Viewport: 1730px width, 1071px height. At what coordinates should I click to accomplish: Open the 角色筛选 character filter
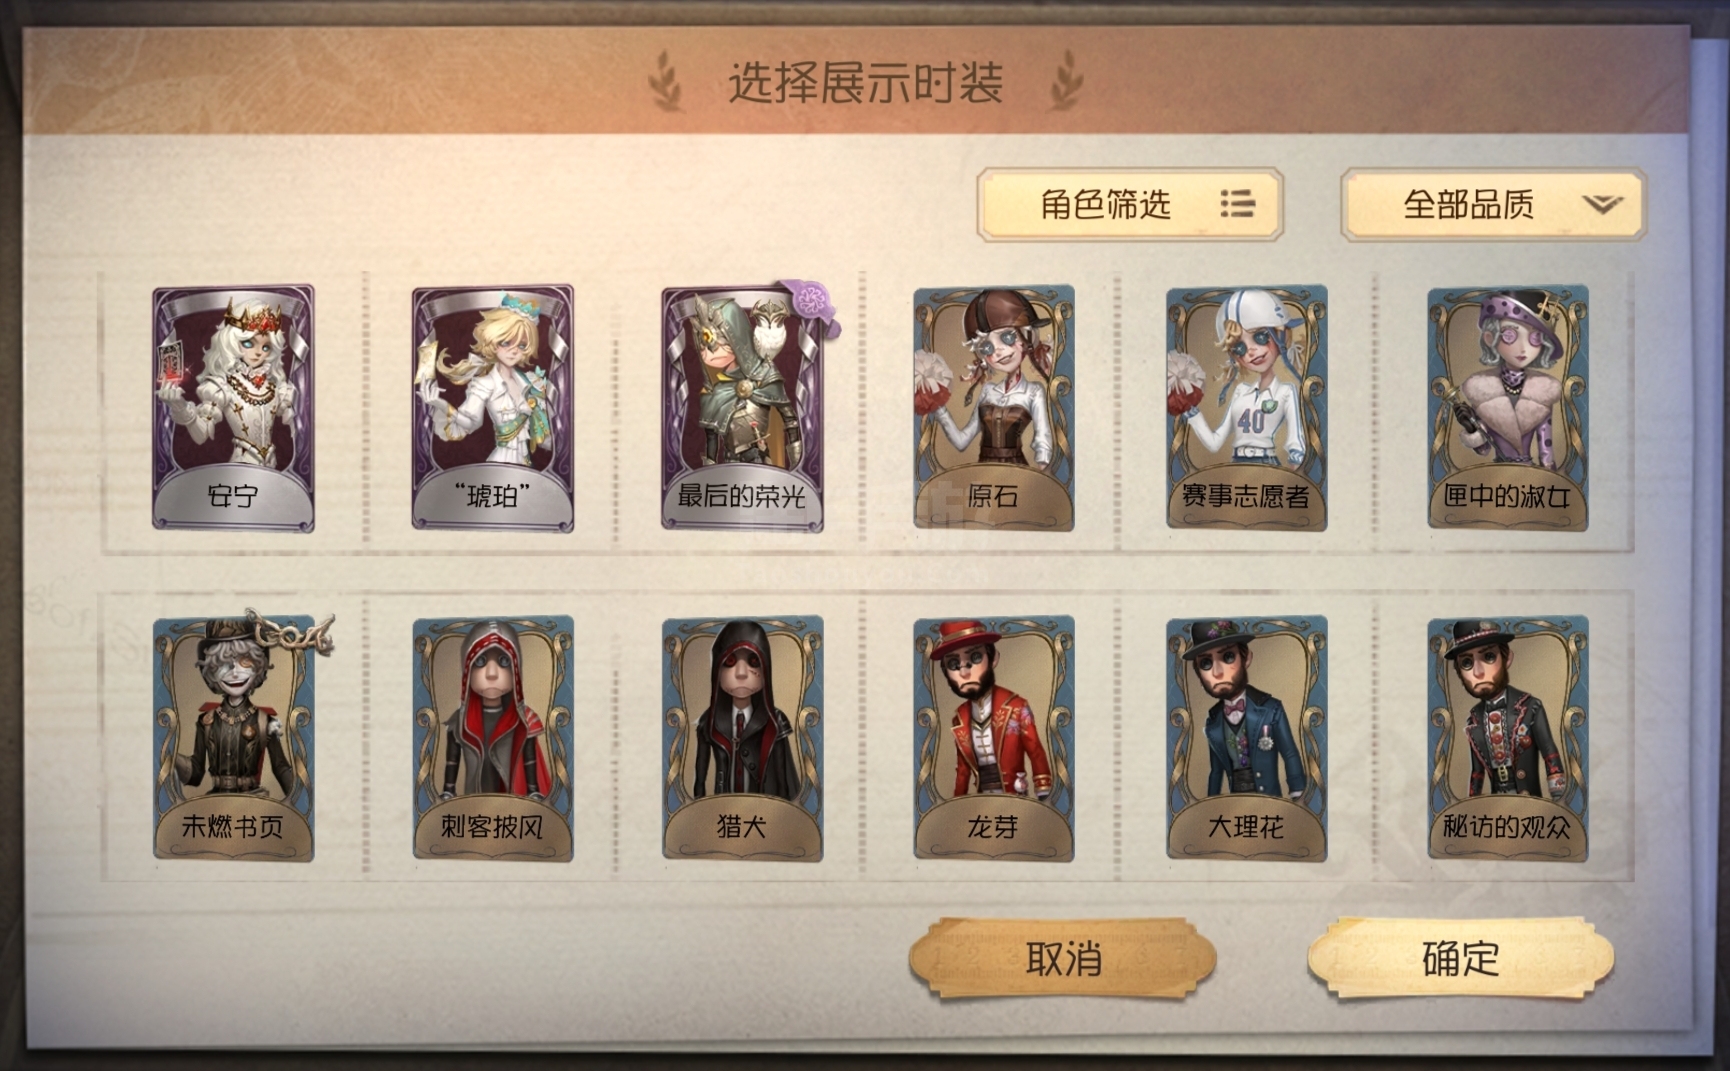coord(1130,205)
